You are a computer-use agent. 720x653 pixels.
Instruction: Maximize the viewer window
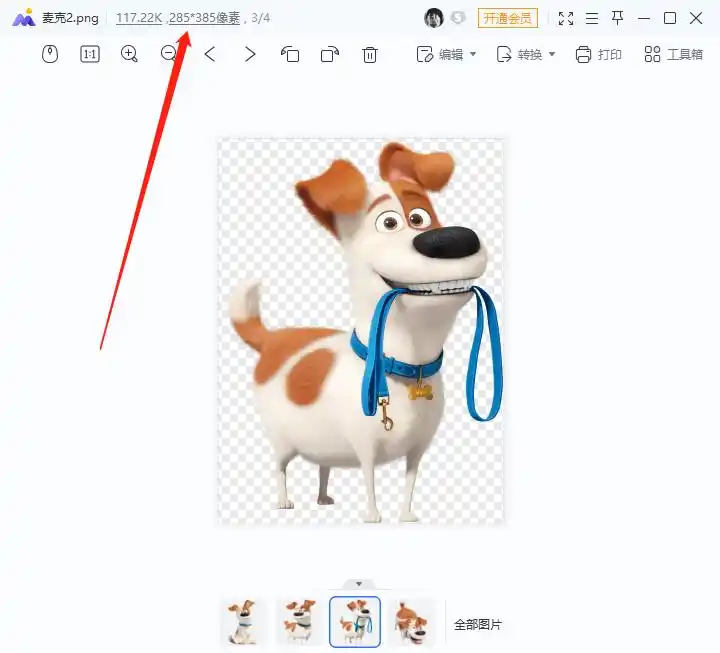pyautogui.click(x=670, y=18)
